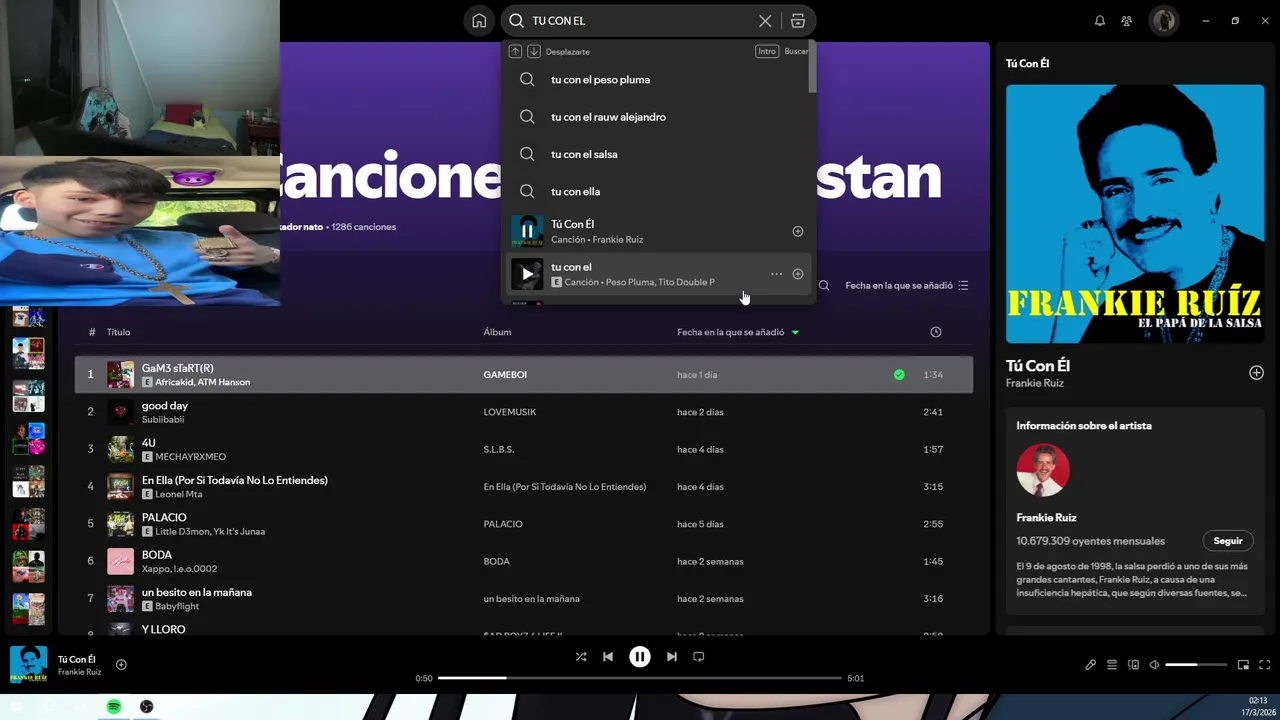Open the 'tu con el' Peso Pluma search result
This screenshot has height=720, width=1280.
coord(659,274)
